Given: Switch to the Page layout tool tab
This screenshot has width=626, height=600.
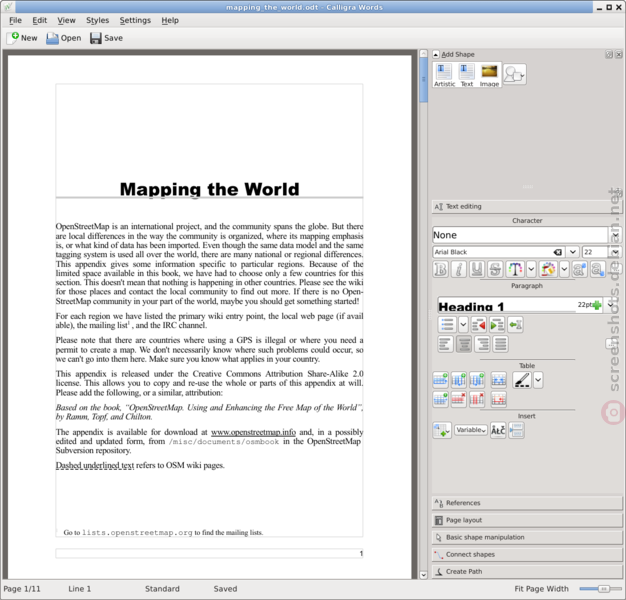Looking at the screenshot, I should (527, 520).
